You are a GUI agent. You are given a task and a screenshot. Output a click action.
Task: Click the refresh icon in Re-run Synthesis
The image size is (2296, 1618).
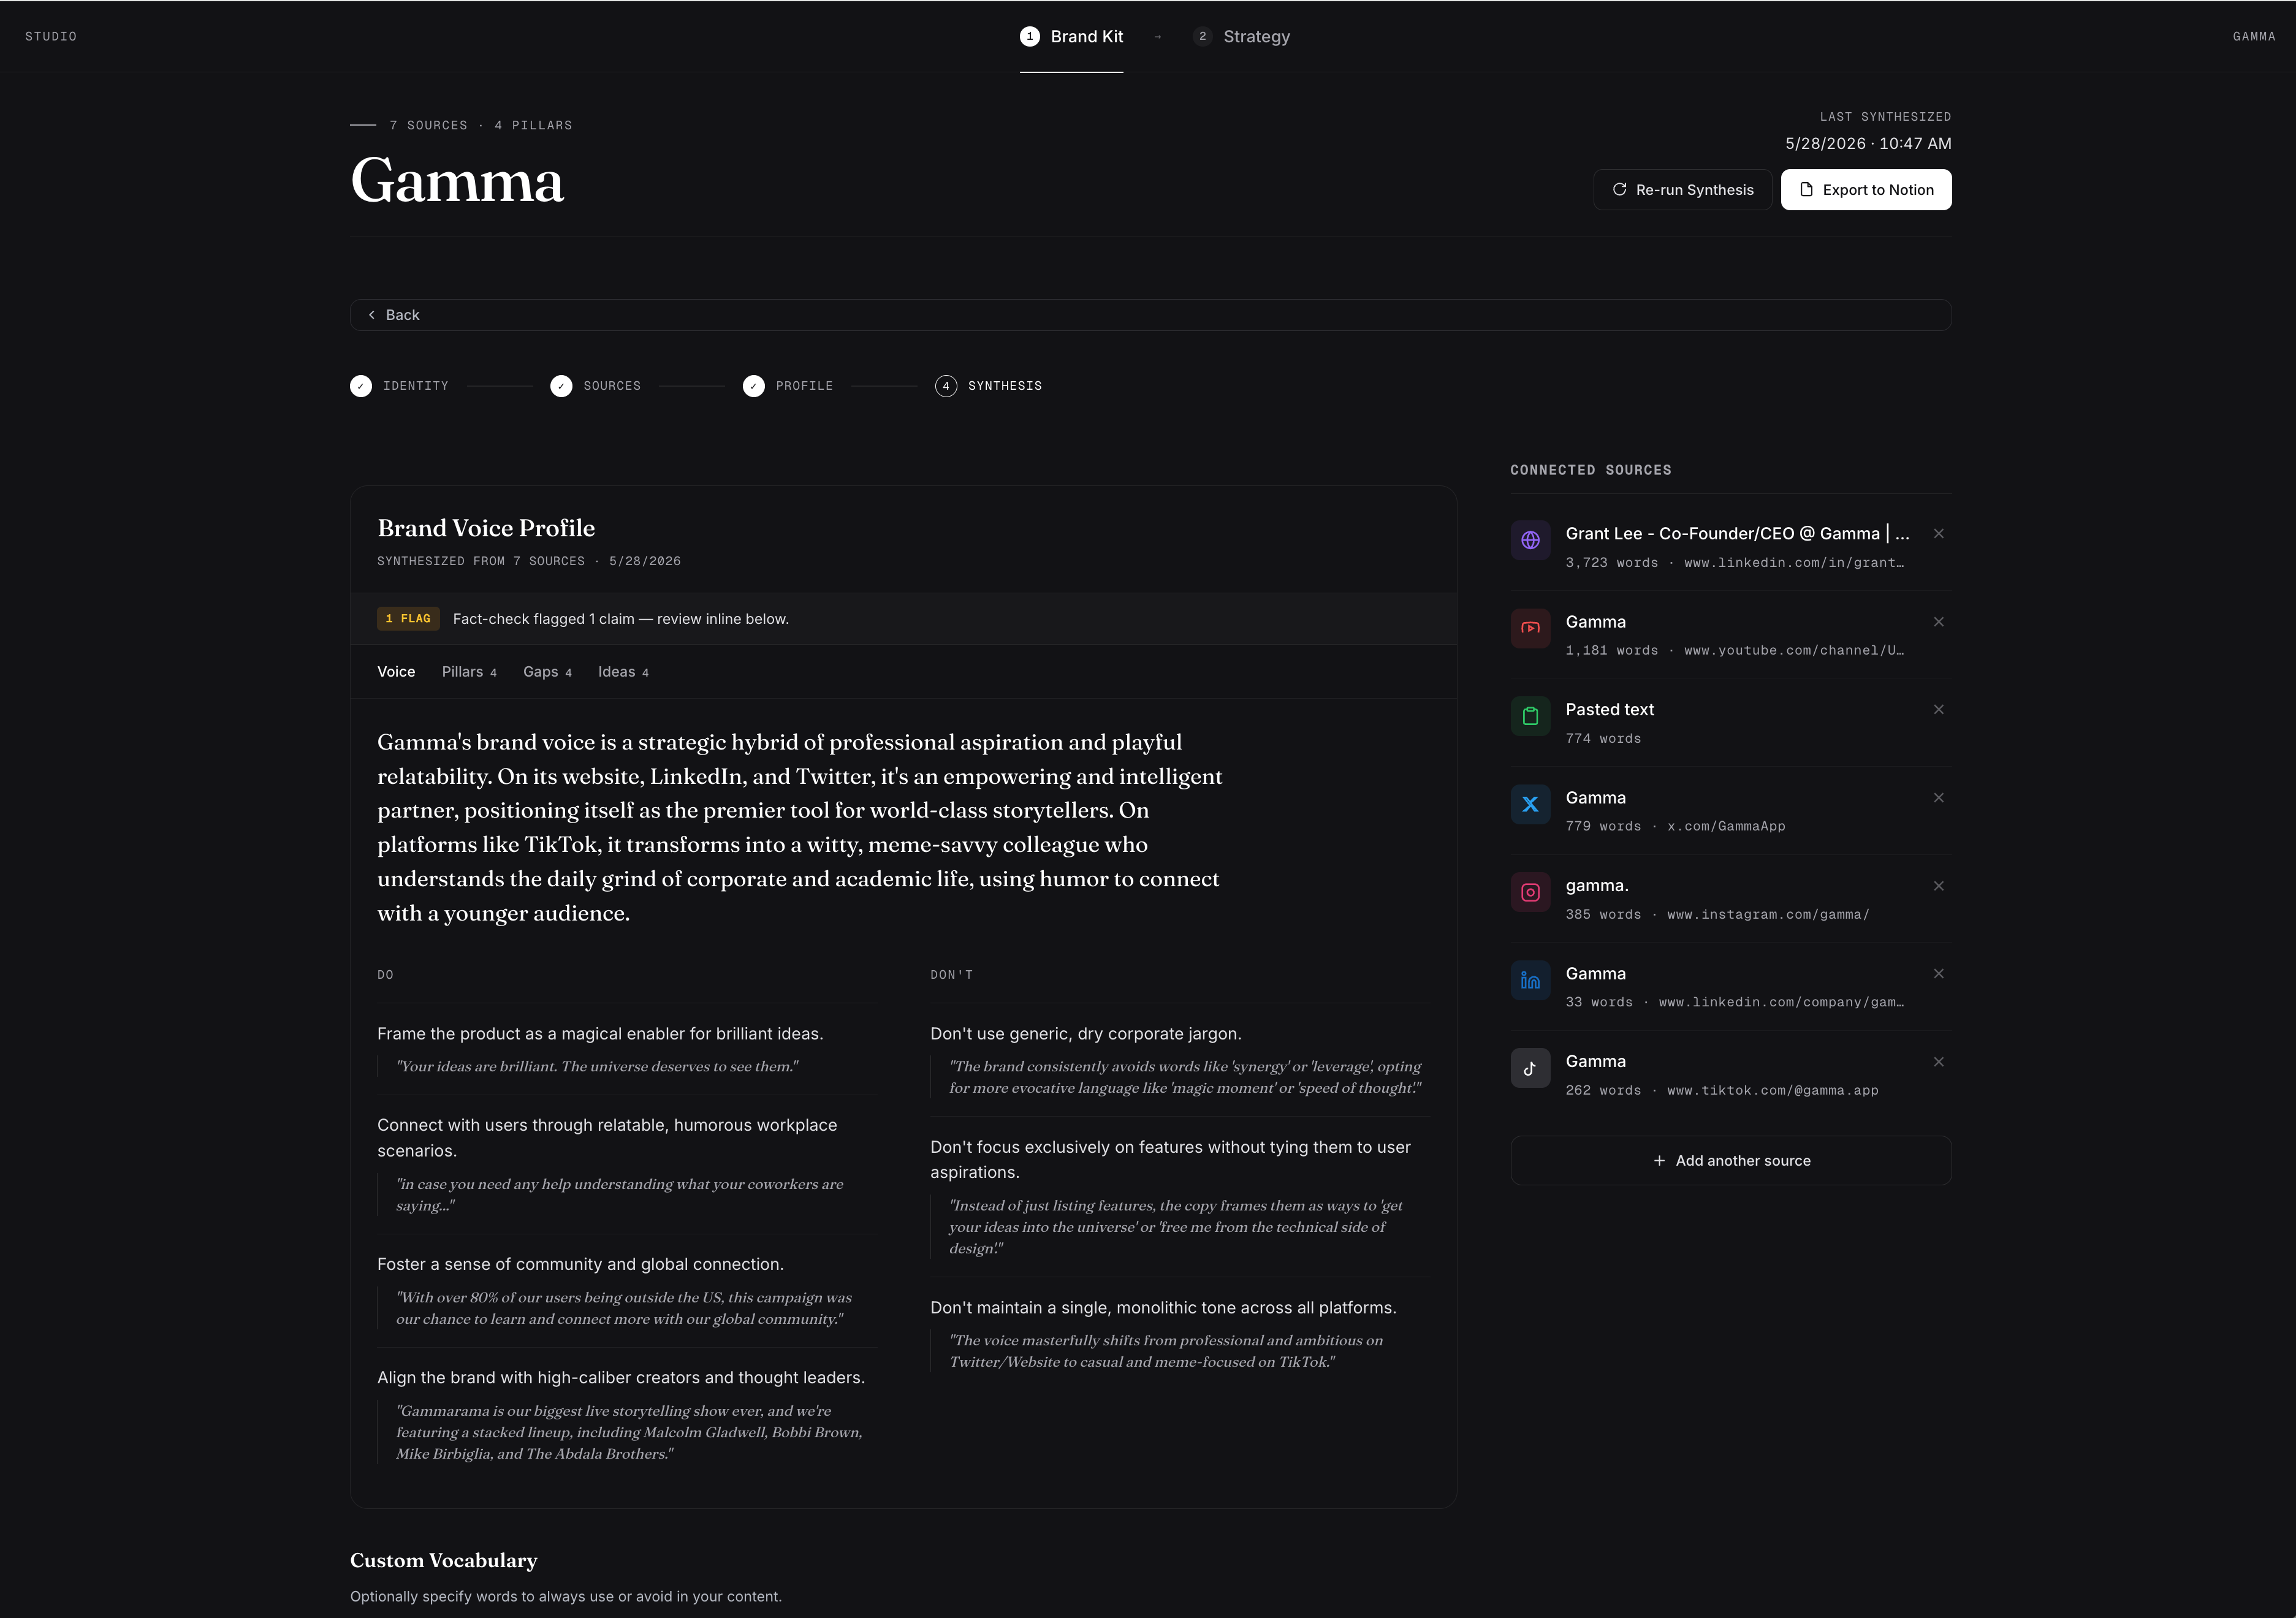coord(1619,189)
